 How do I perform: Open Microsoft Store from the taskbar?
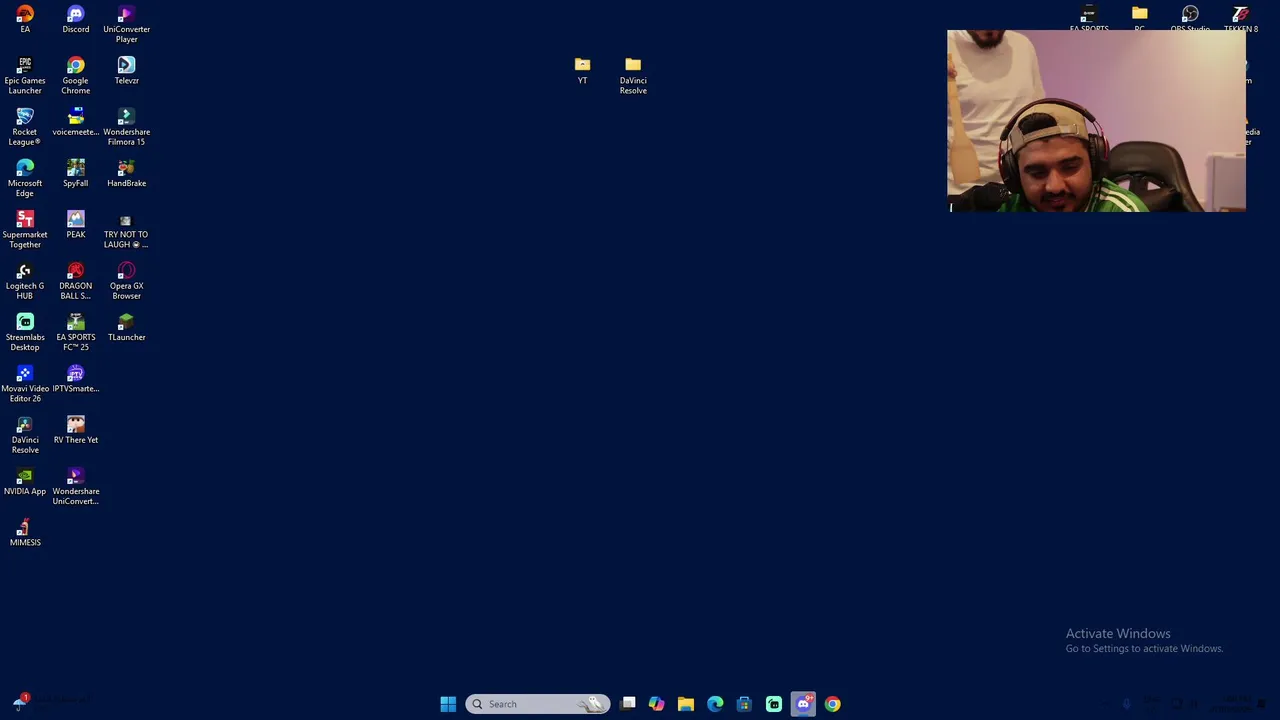coord(744,704)
